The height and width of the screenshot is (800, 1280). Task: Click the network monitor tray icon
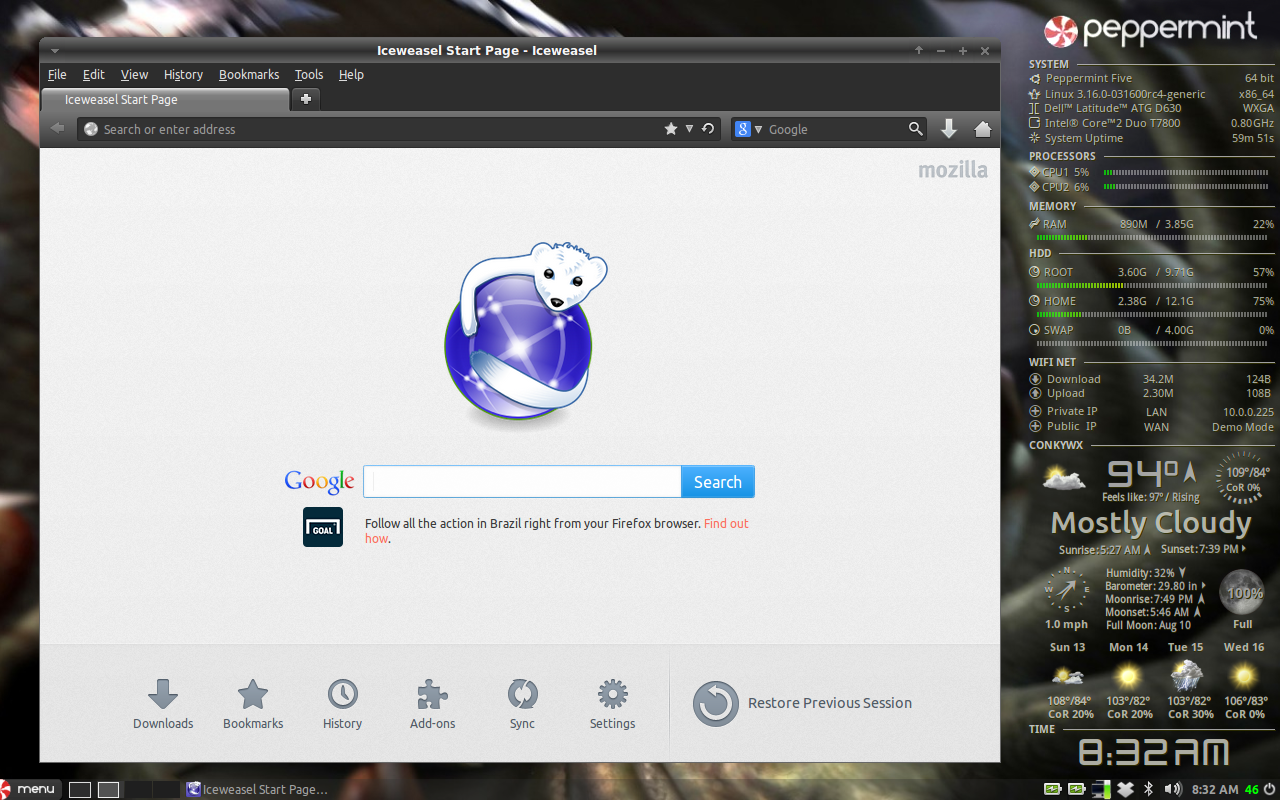[1101, 789]
